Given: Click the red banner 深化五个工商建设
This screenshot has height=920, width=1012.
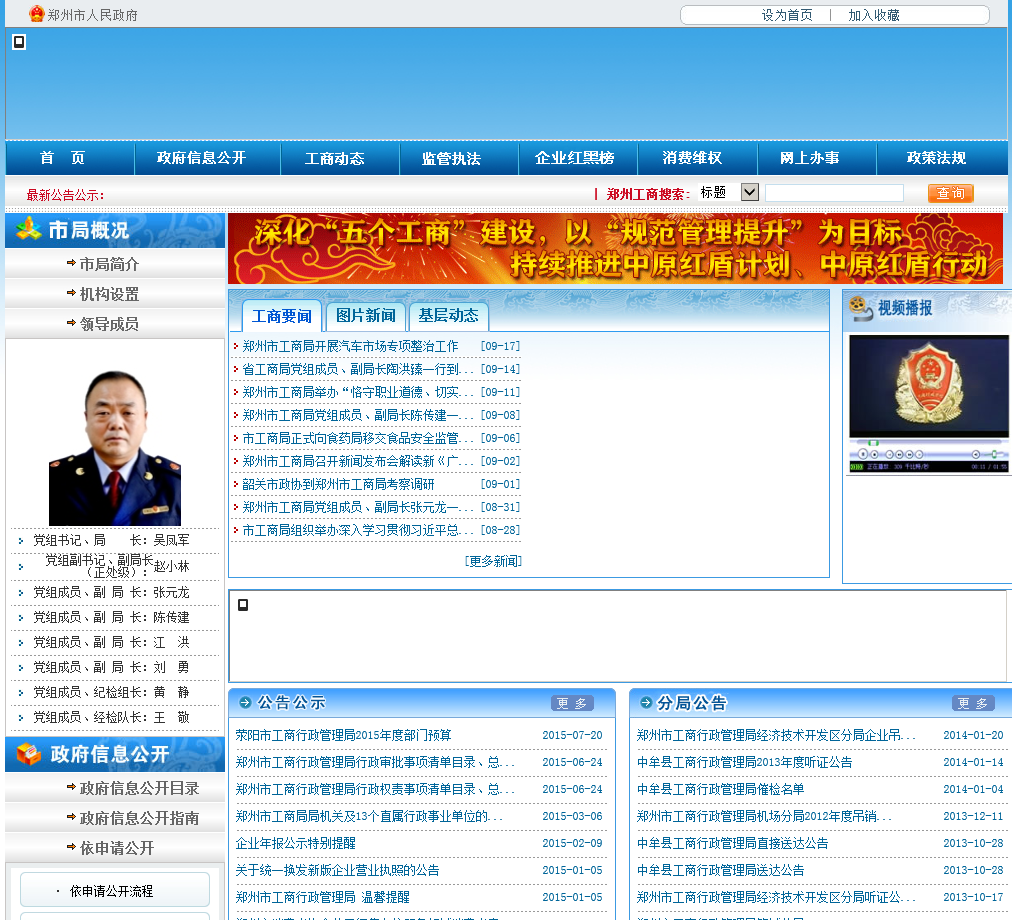Looking at the screenshot, I should 615,249.
